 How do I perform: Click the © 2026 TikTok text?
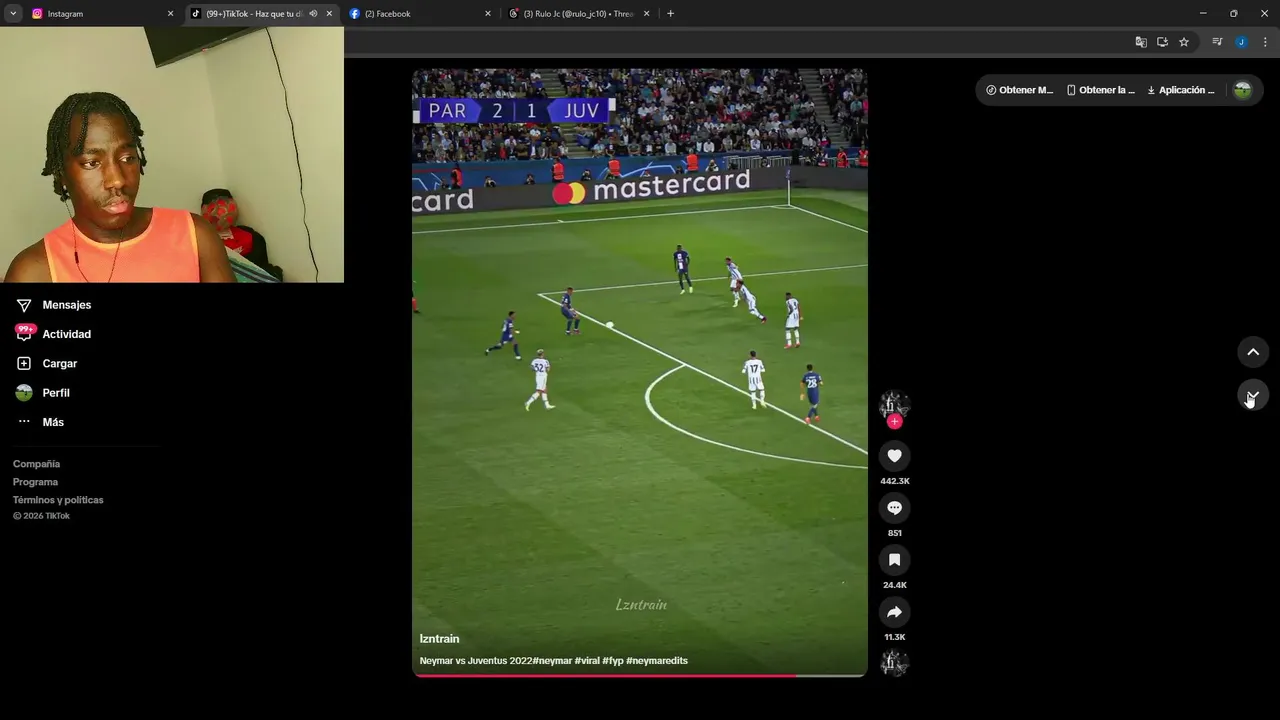pos(41,516)
